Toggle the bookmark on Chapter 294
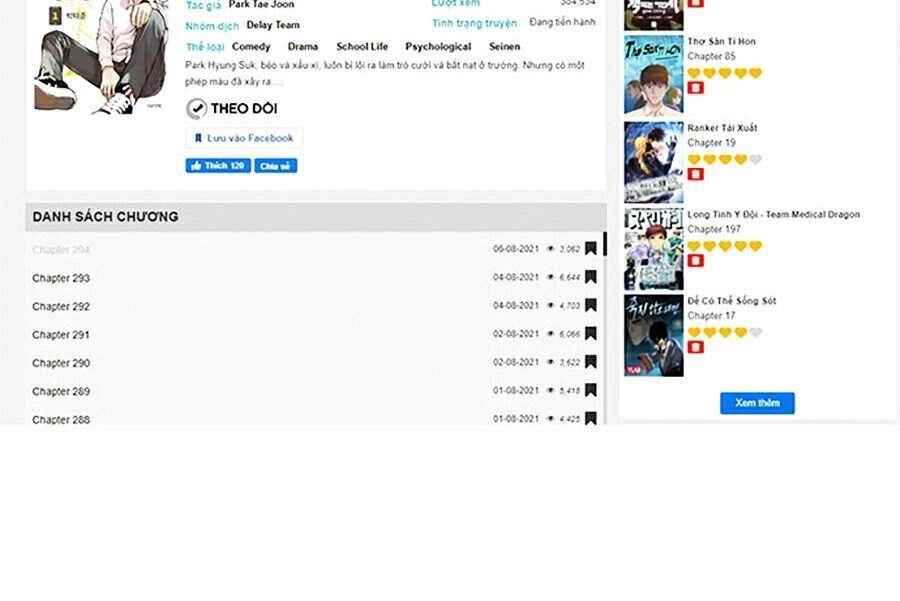Image resolution: width=900 pixels, height=601 pixels. 591,248
